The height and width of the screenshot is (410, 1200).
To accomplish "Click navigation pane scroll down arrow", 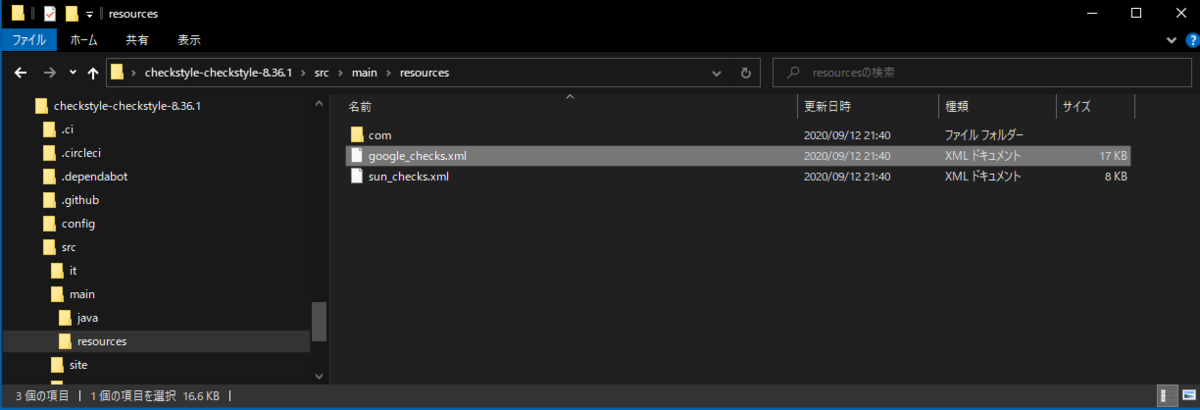I will click(x=319, y=376).
